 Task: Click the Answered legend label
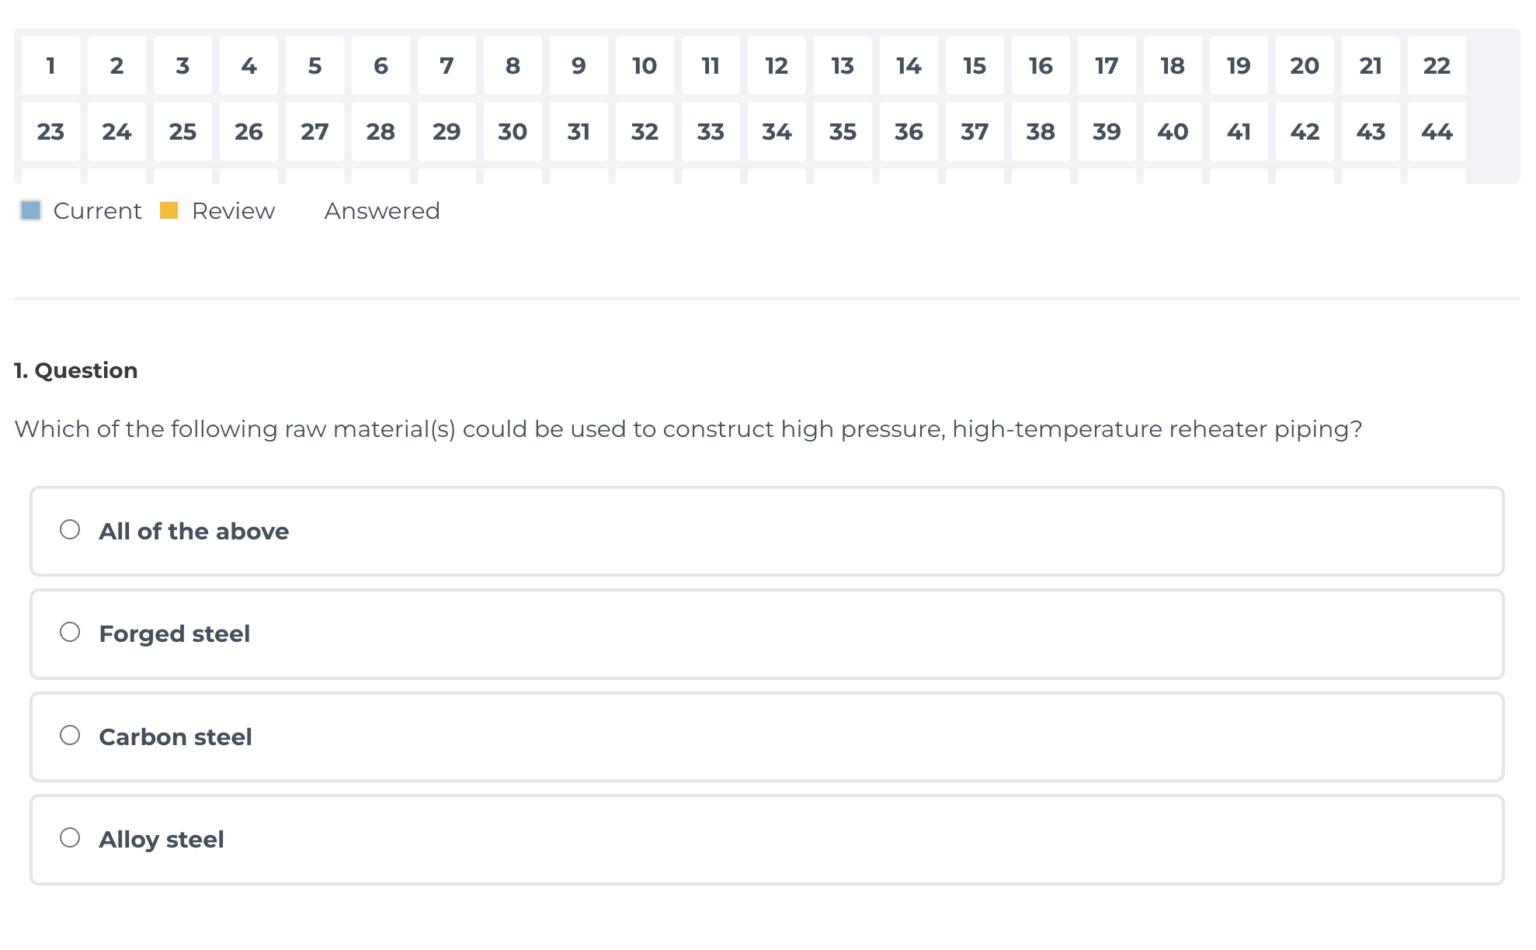click(382, 211)
